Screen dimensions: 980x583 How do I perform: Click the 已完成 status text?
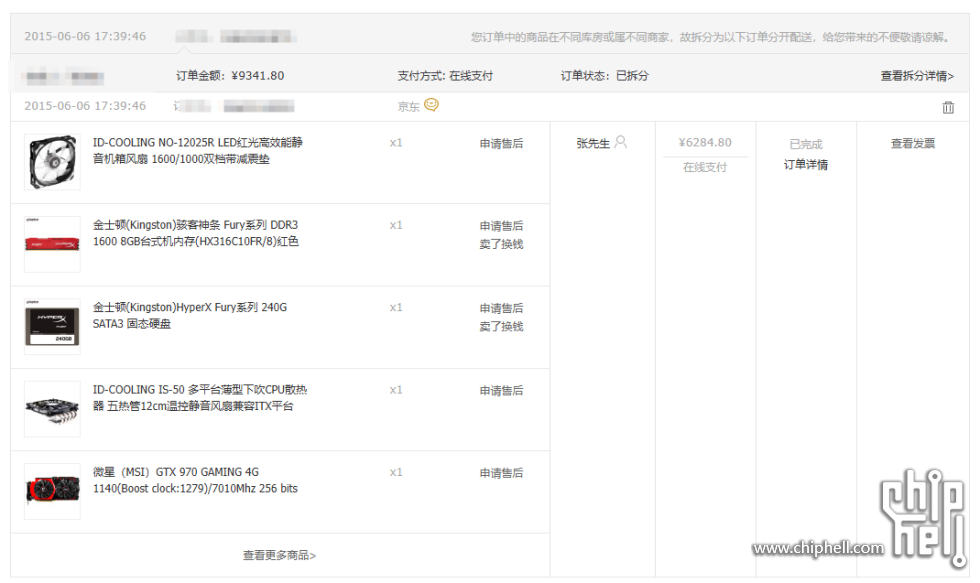pos(806,144)
